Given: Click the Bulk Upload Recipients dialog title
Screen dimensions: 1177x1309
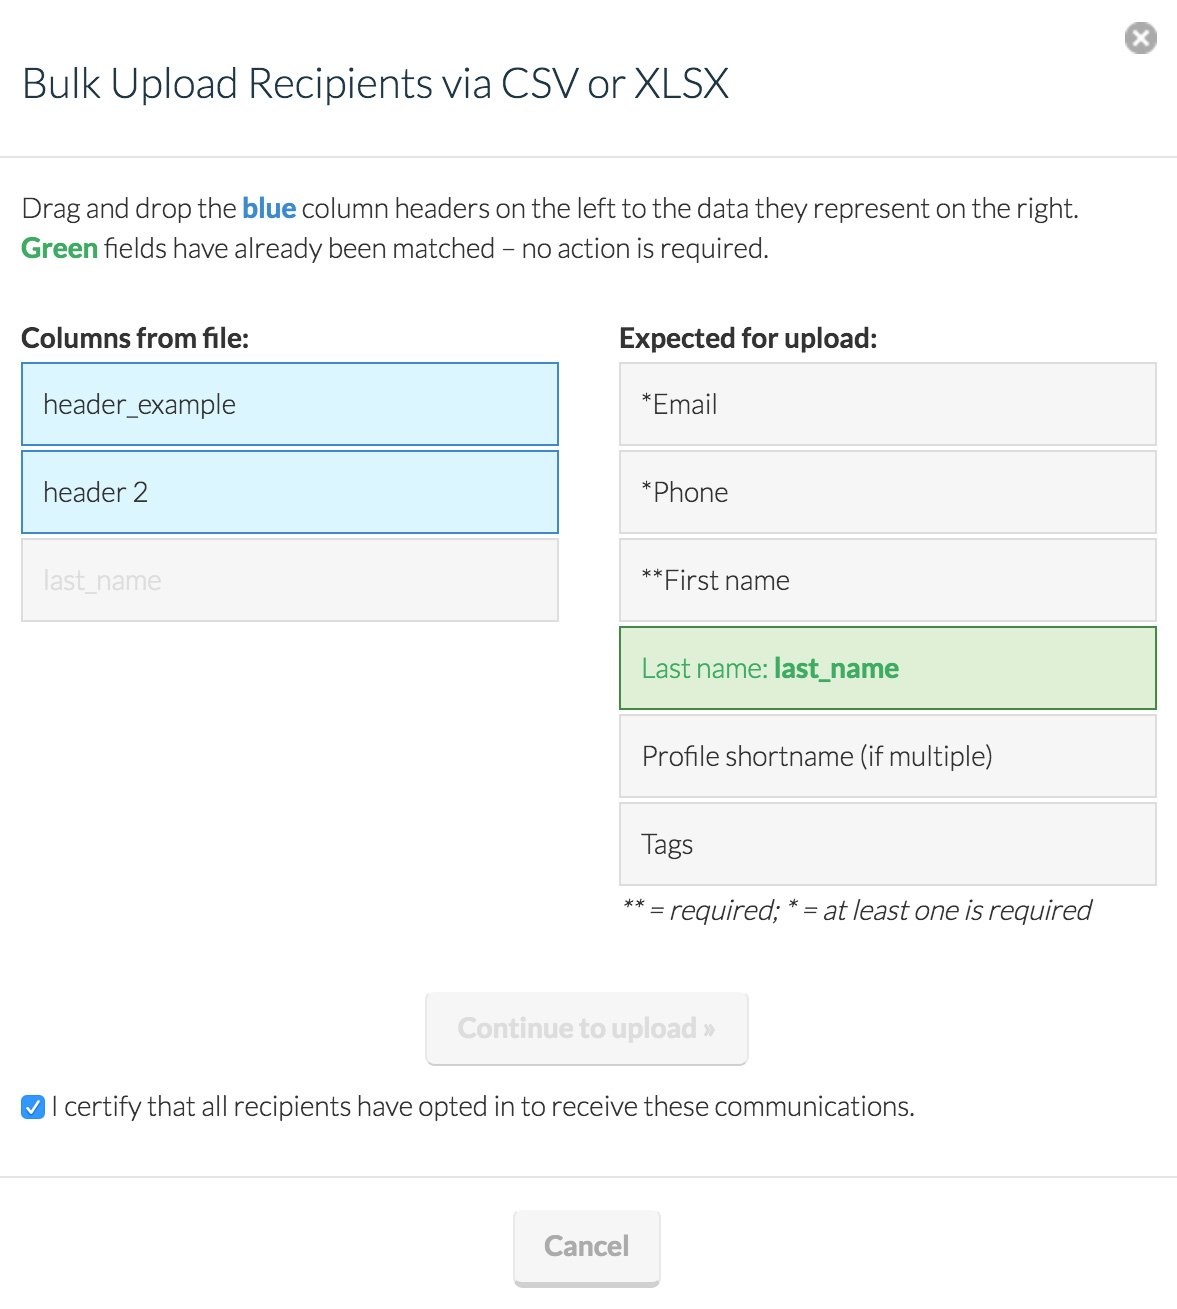Looking at the screenshot, I should point(375,84).
